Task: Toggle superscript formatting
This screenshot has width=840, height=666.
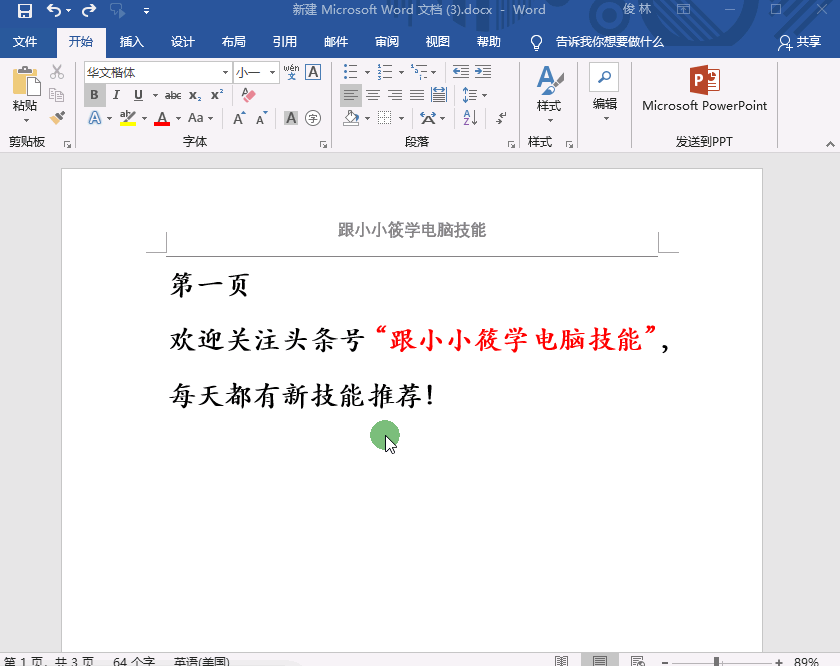Action: pyautogui.click(x=216, y=95)
